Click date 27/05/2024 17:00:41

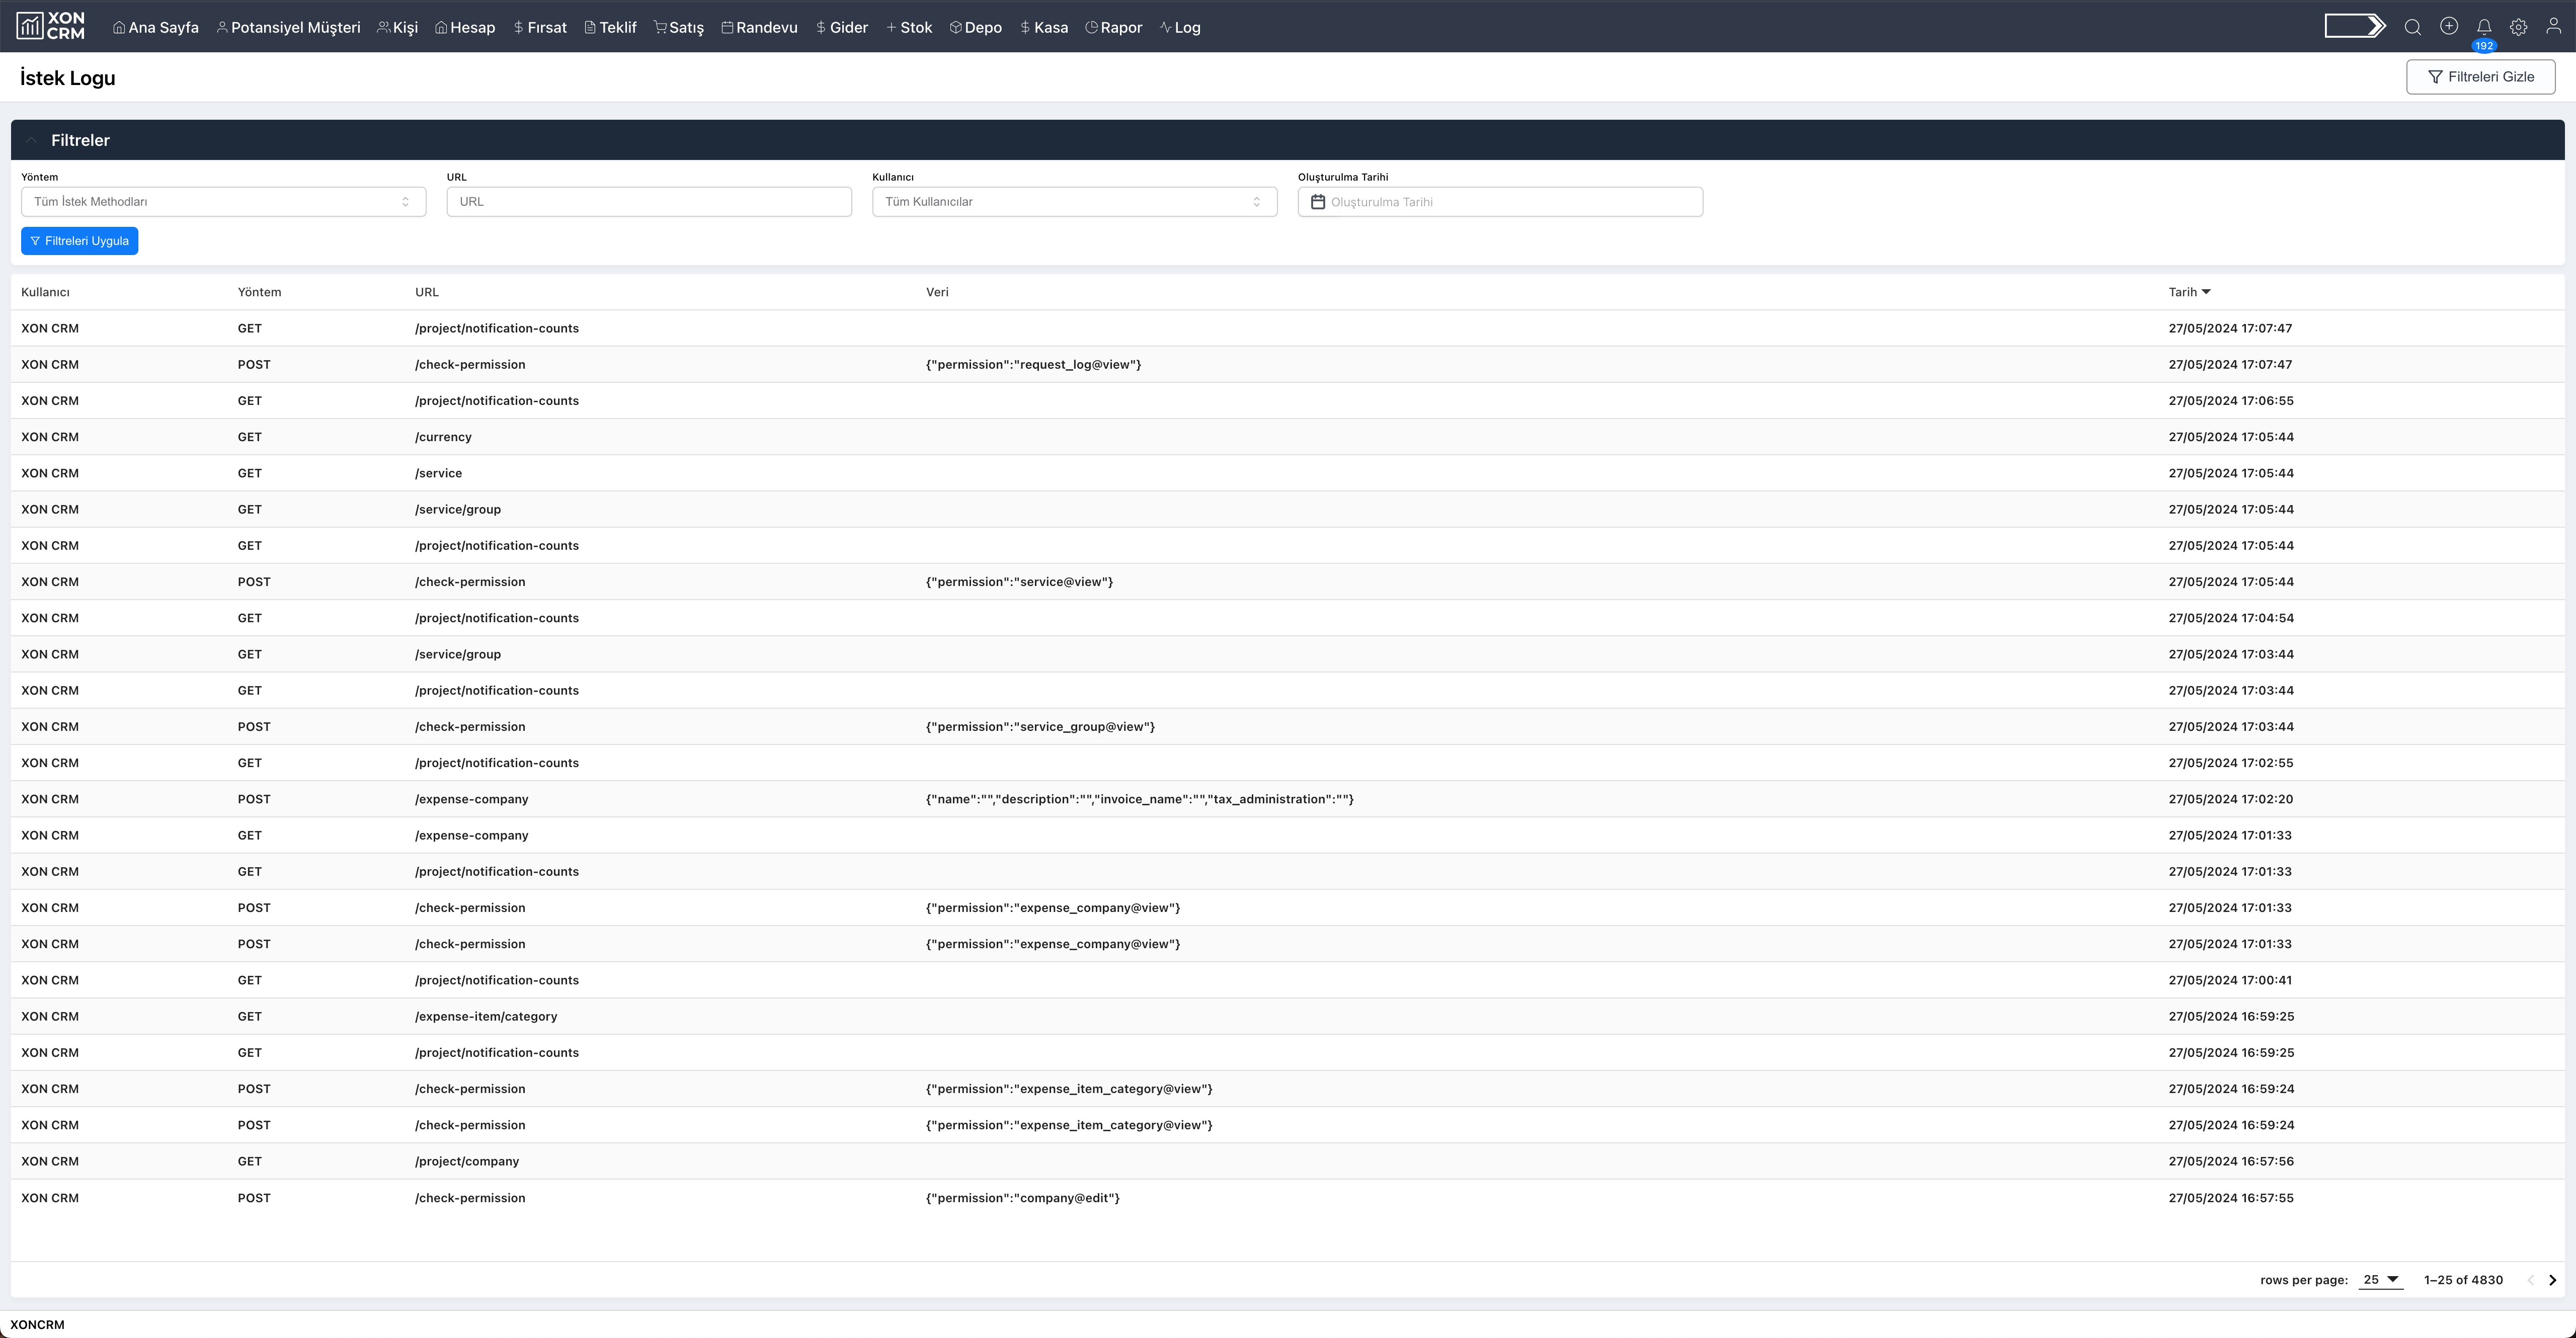[x=2230, y=980]
